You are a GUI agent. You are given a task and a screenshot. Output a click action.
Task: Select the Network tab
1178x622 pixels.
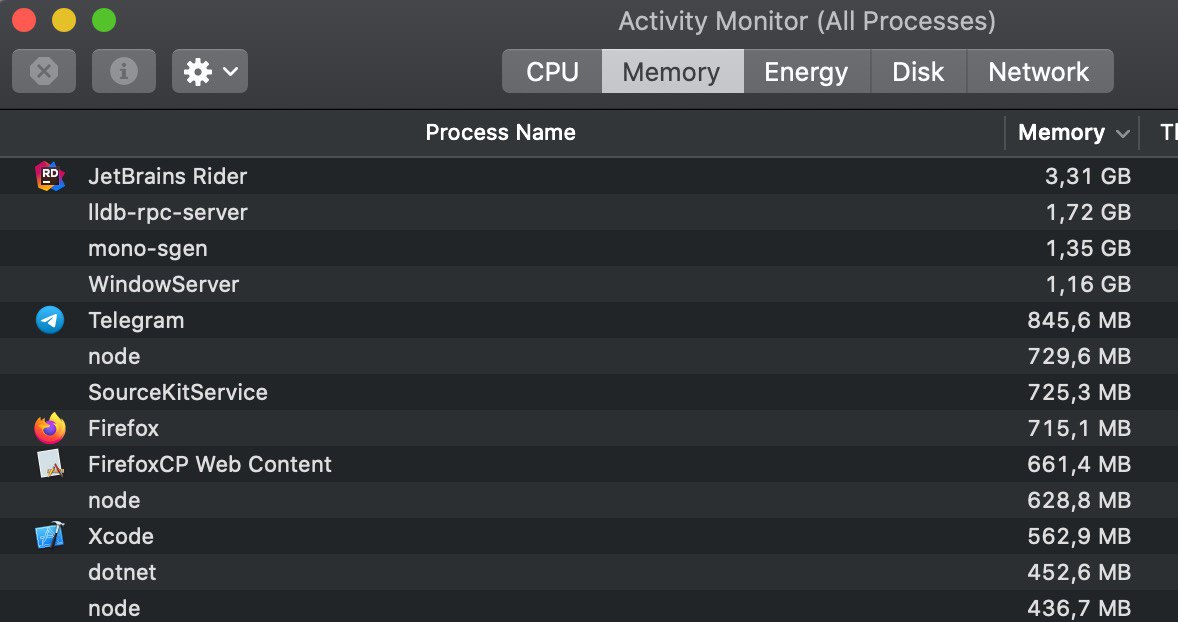[x=1039, y=71]
